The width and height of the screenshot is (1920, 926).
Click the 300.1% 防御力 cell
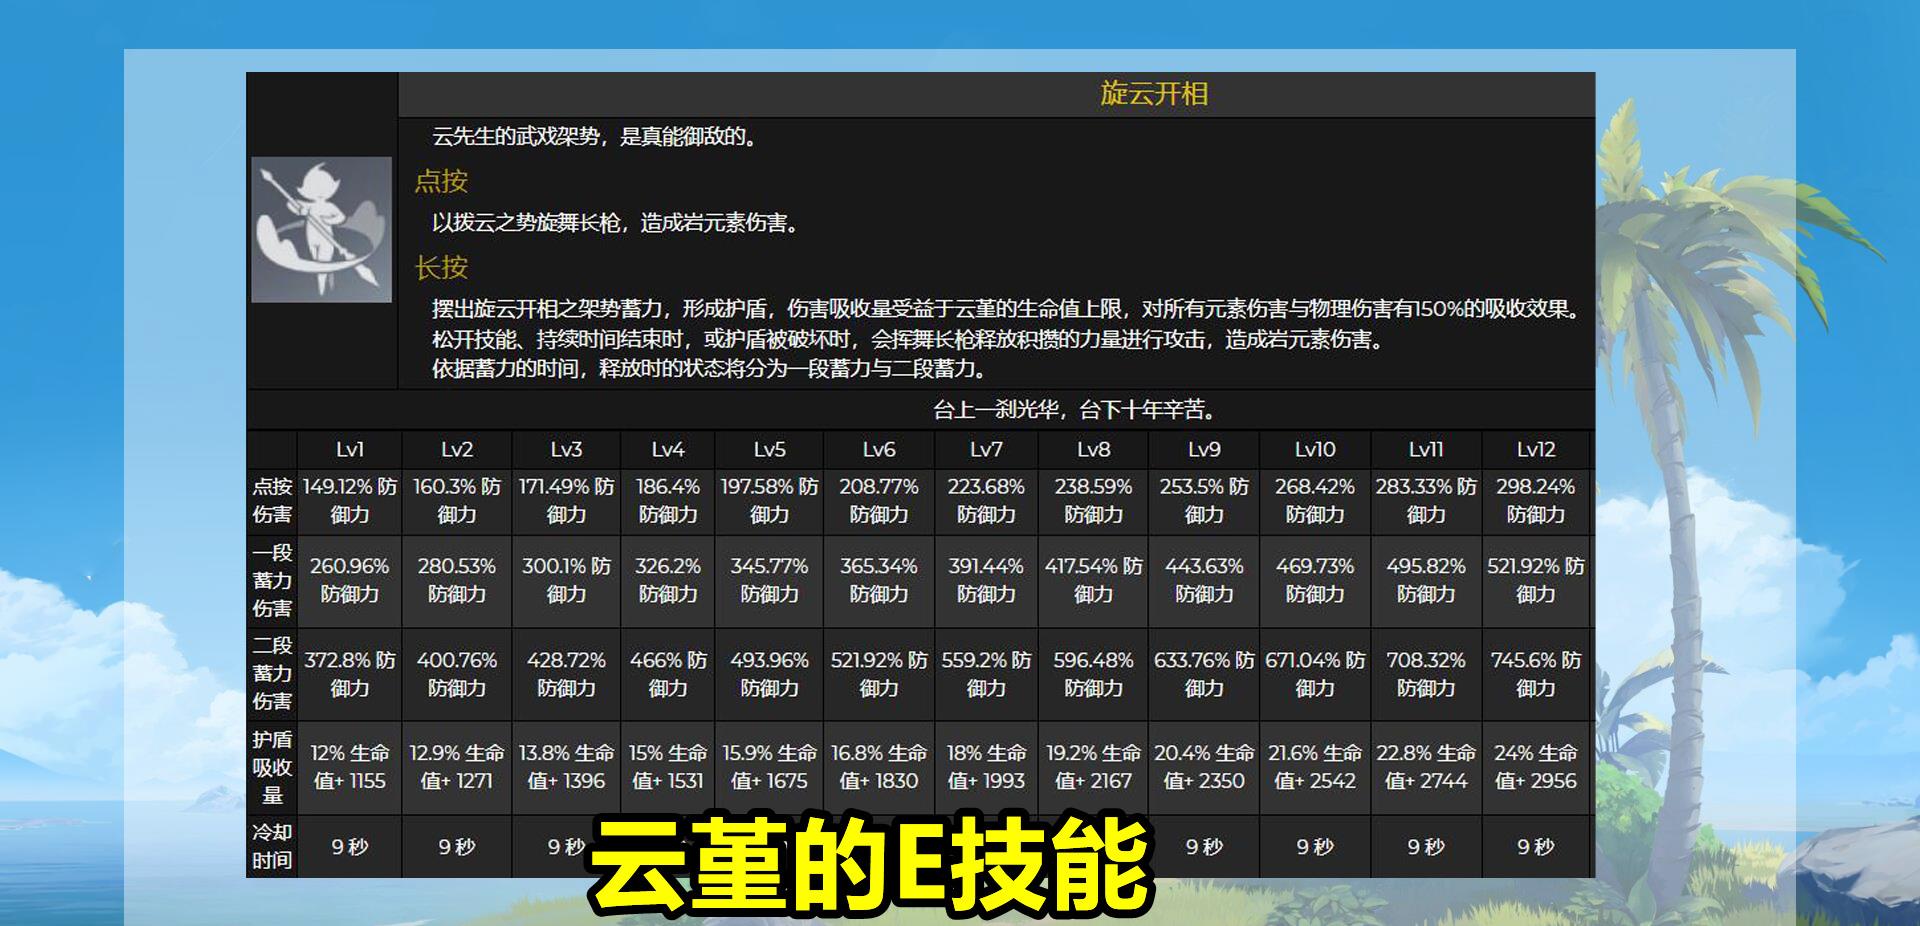[566, 581]
